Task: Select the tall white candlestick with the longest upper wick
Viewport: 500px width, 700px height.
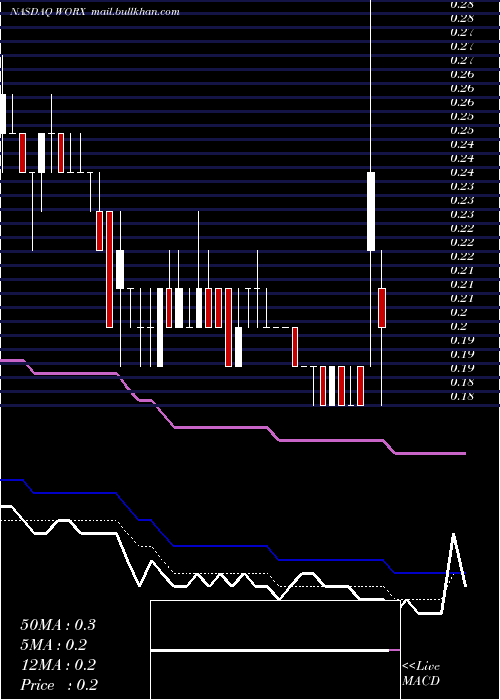Action: pyautogui.click(x=371, y=211)
